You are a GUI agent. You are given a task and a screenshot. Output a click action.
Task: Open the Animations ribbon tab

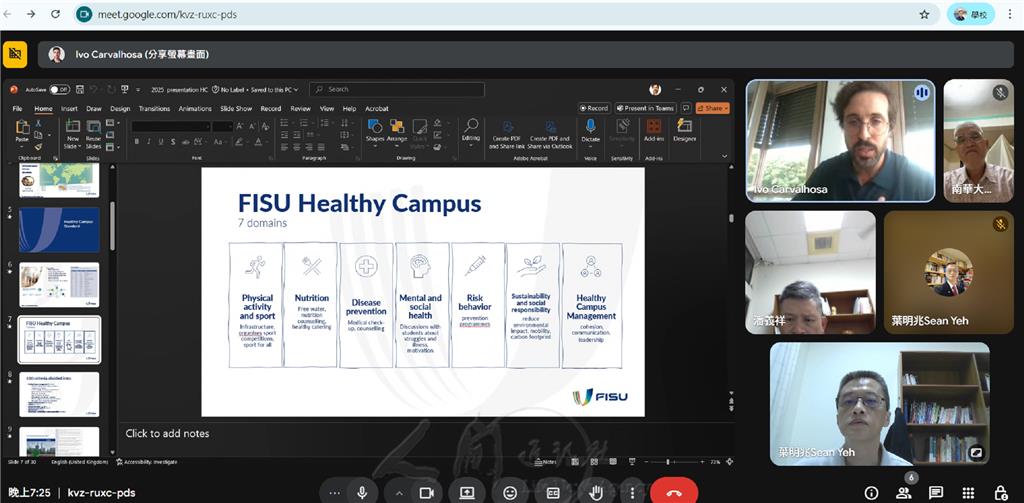[x=195, y=108]
